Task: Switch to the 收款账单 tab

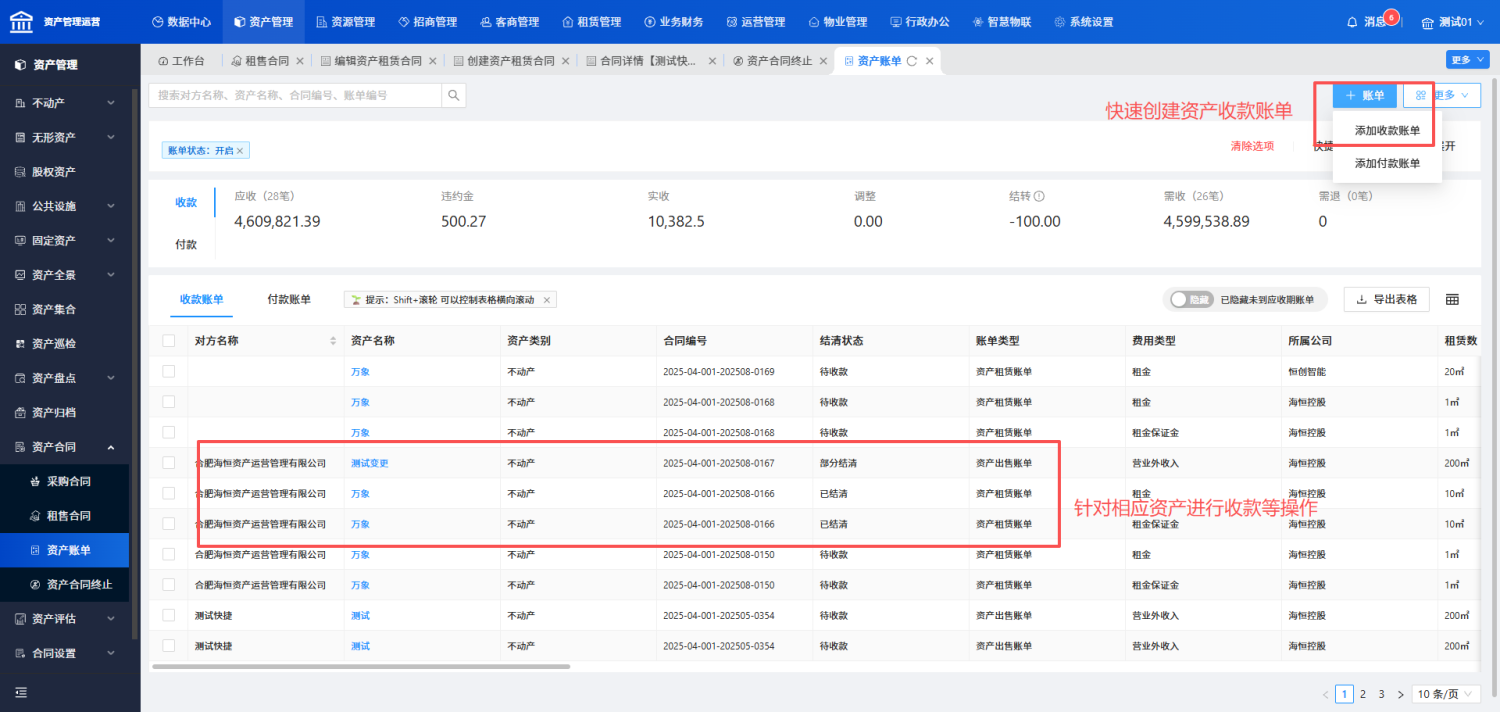Action: tap(201, 299)
